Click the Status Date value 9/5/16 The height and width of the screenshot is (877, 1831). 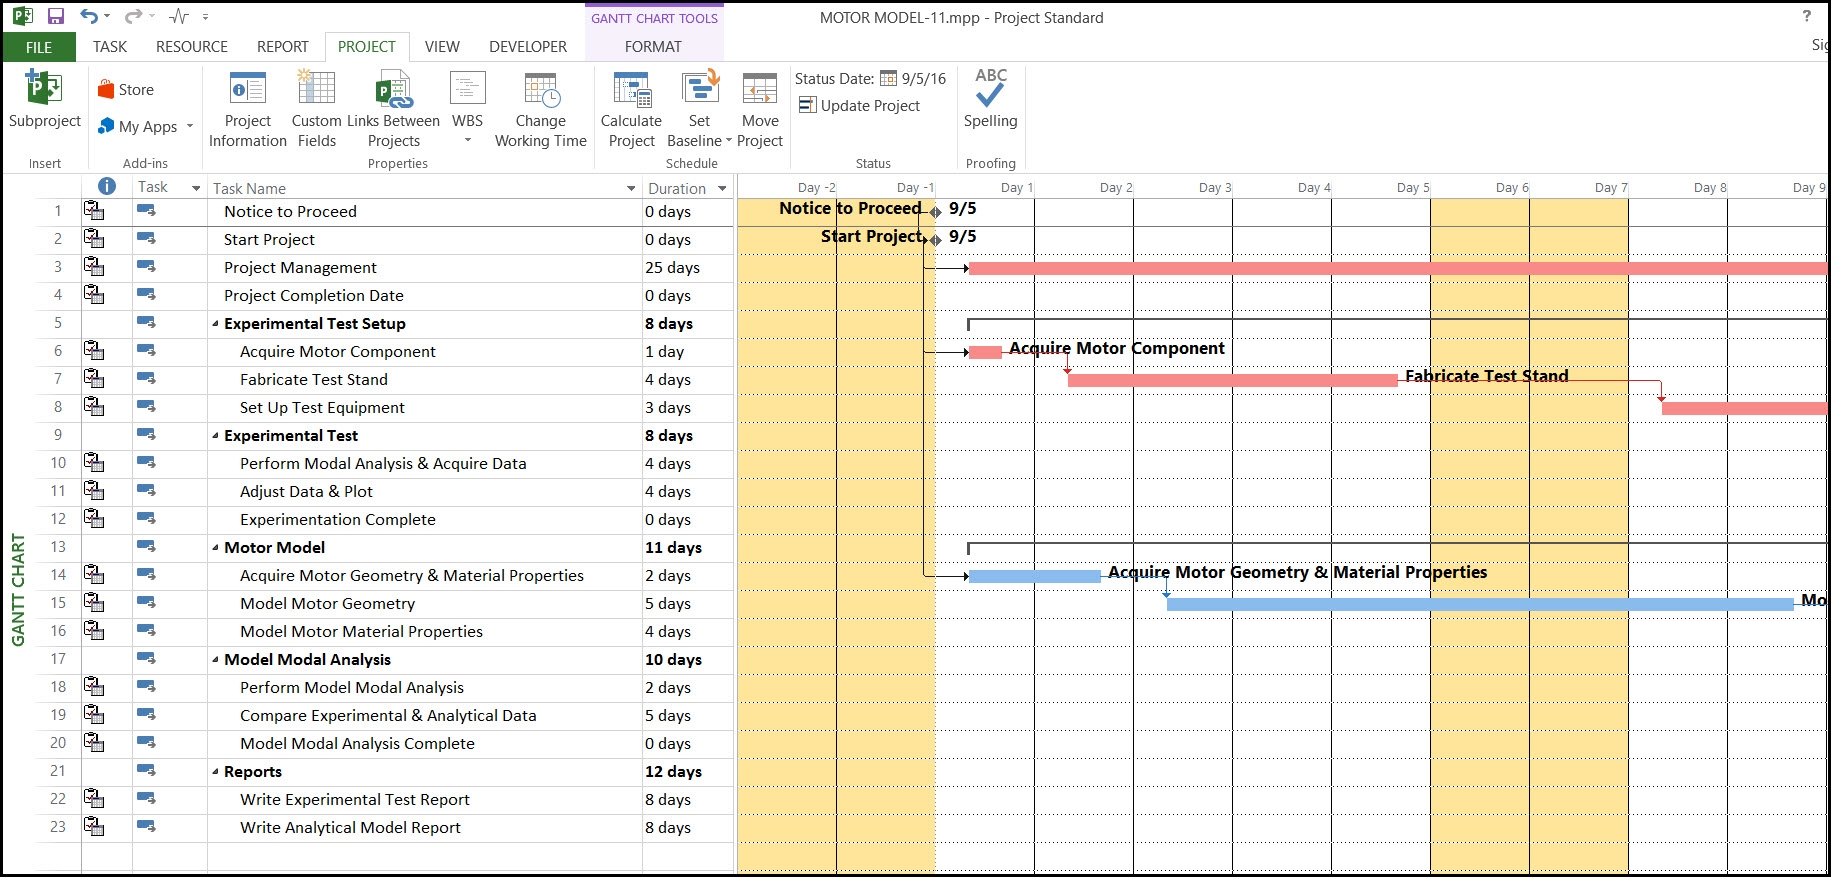(x=923, y=79)
